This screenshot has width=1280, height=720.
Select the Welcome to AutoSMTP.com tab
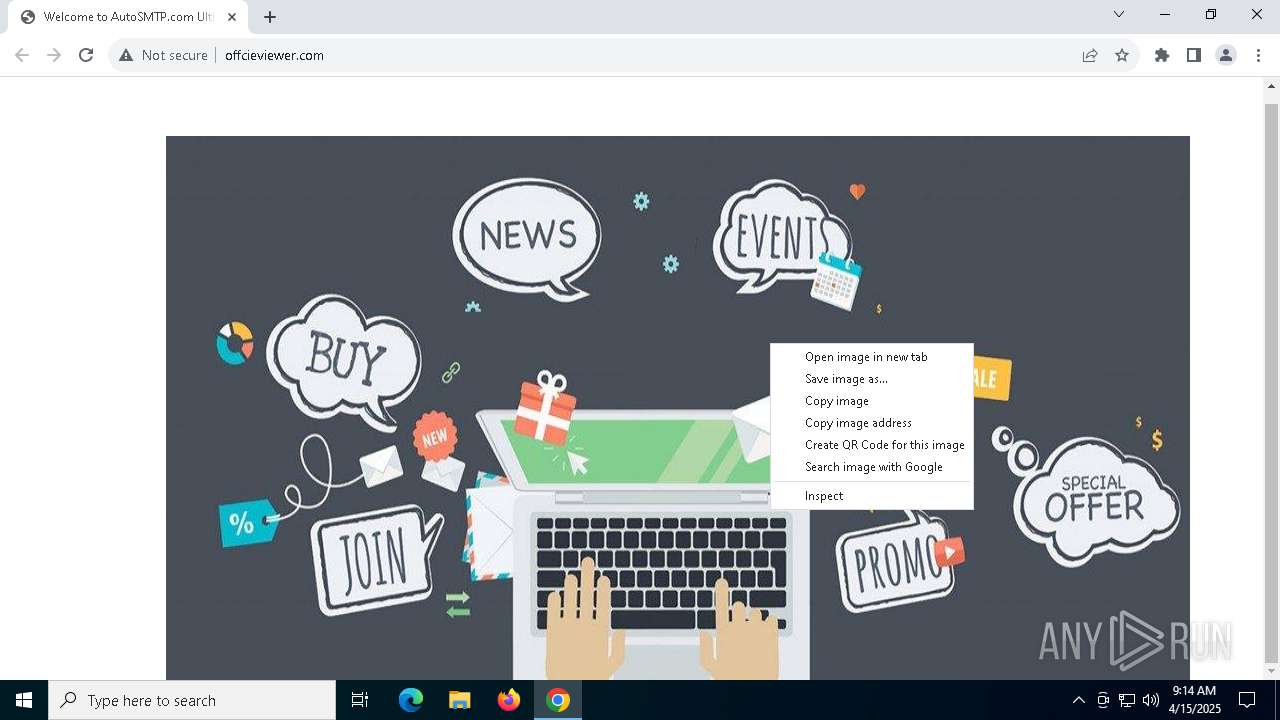128,17
